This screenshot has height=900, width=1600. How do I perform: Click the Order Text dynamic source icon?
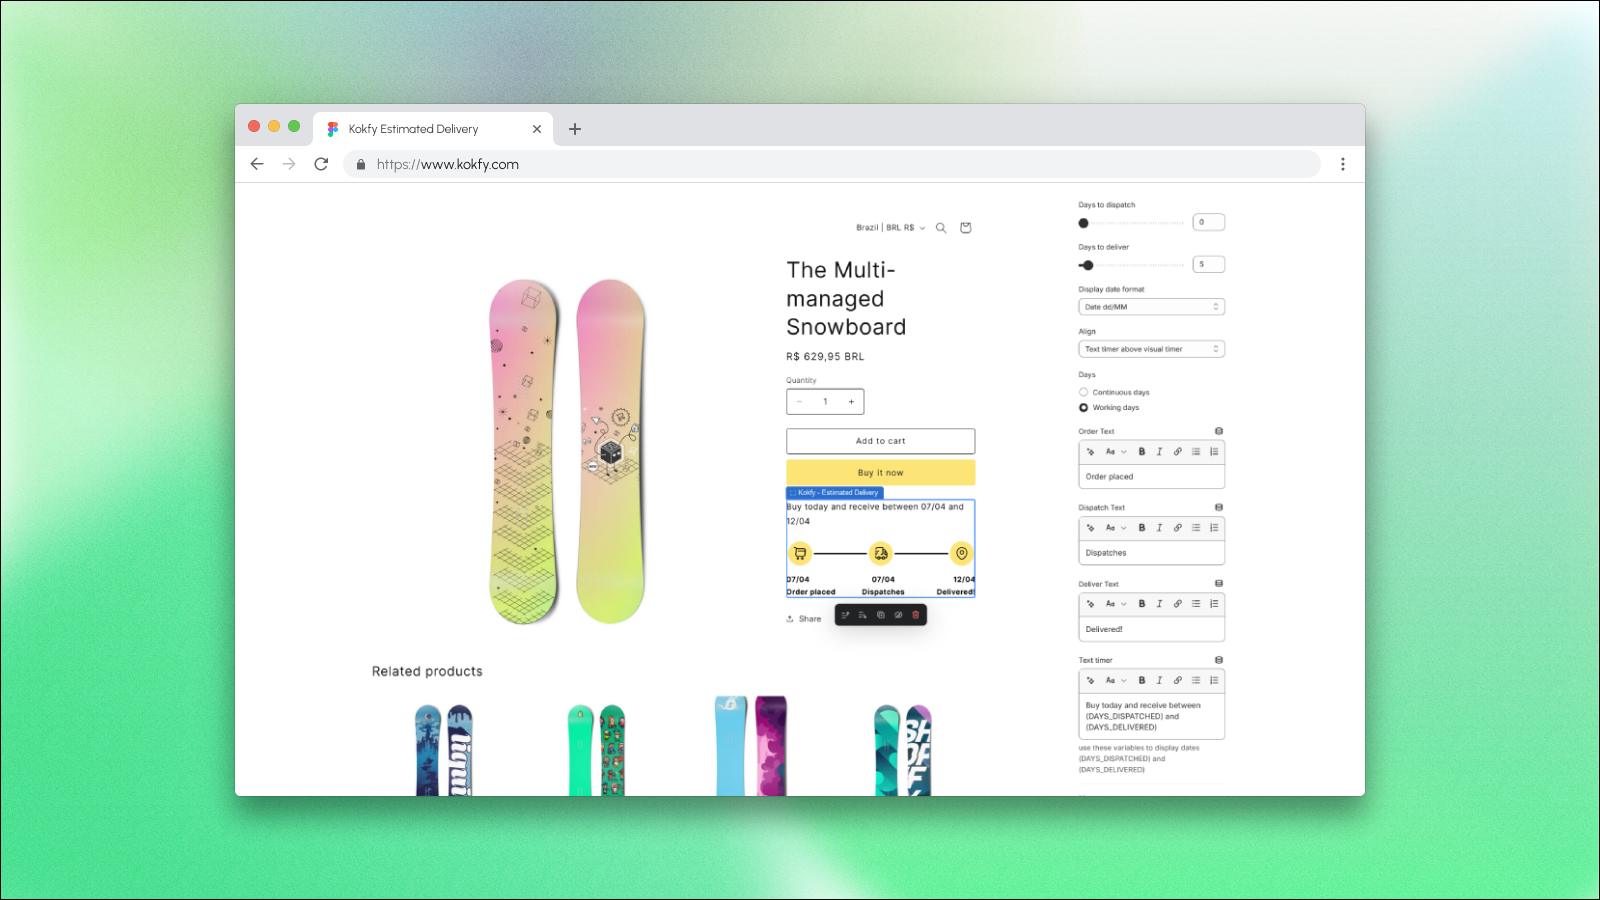point(1219,431)
